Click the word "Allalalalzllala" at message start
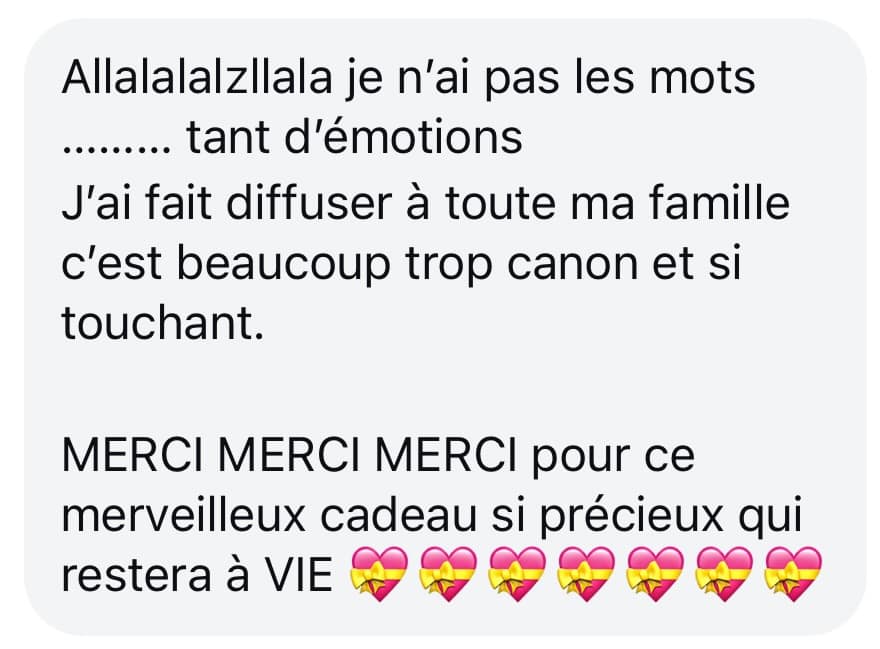This screenshot has width=880, height=649. coord(197,77)
